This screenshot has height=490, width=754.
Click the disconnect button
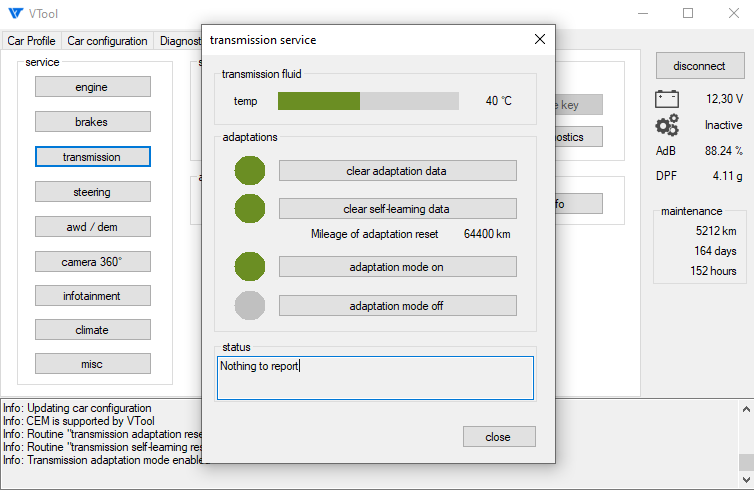(x=699, y=66)
